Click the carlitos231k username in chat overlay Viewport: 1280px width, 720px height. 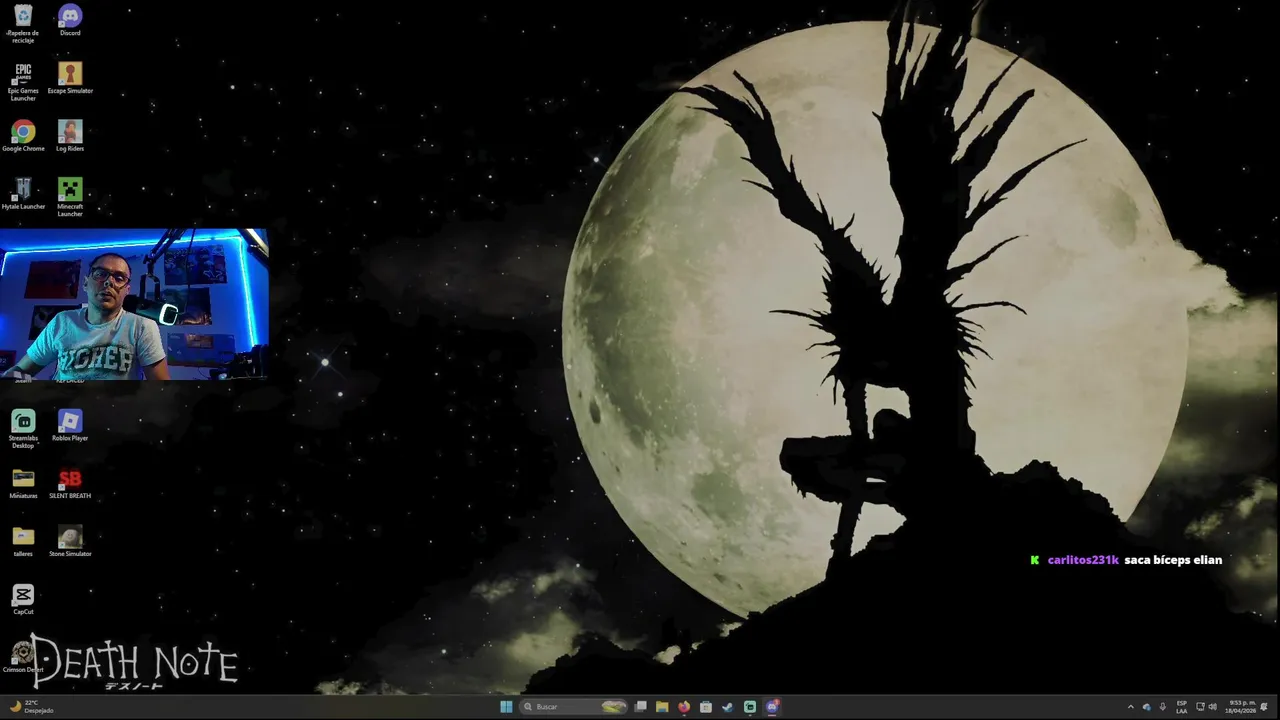click(x=1083, y=560)
